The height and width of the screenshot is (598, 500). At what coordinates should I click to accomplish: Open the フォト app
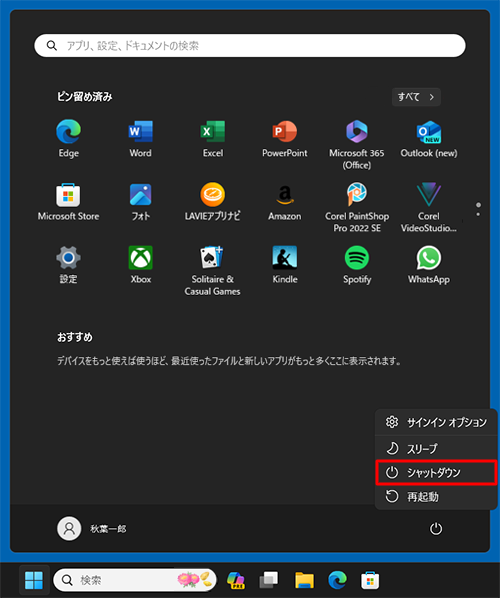click(x=140, y=202)
